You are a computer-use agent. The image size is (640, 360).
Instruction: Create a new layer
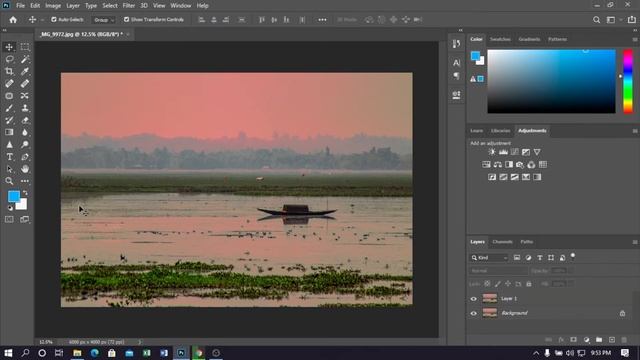tap(612, 340)
